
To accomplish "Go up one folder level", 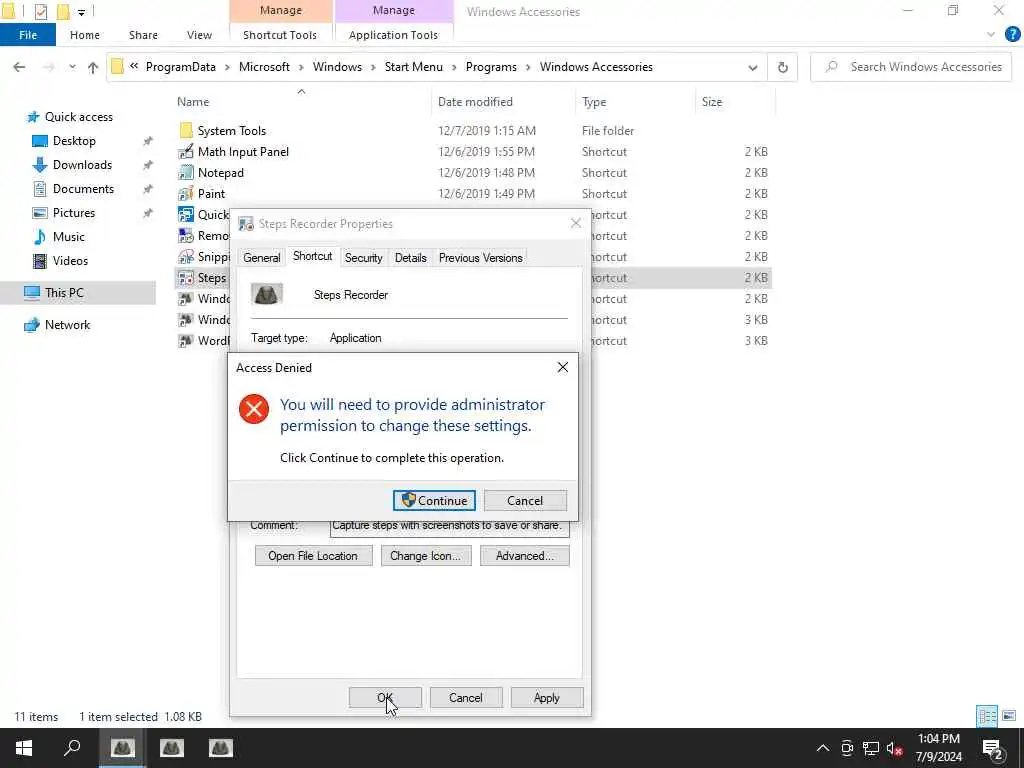I will point(93,67).
